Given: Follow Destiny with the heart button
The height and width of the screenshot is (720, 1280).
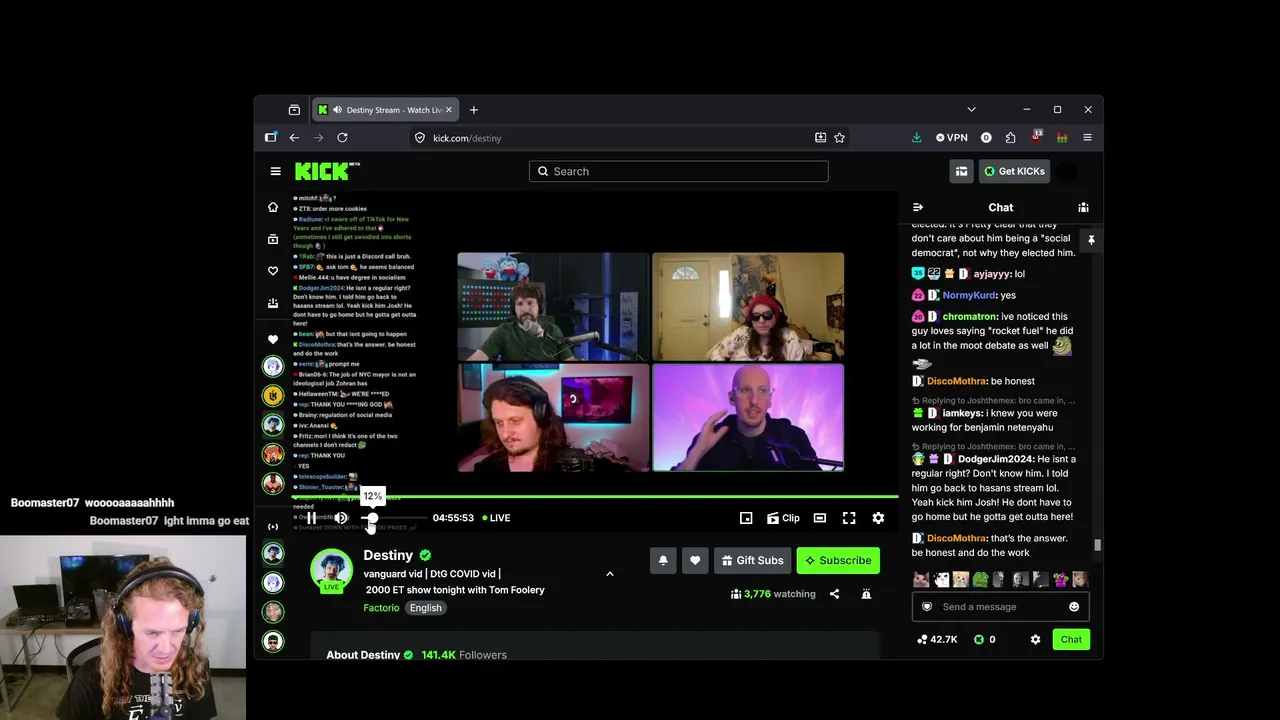Looking at the screenshot, I should coord(695,560).
